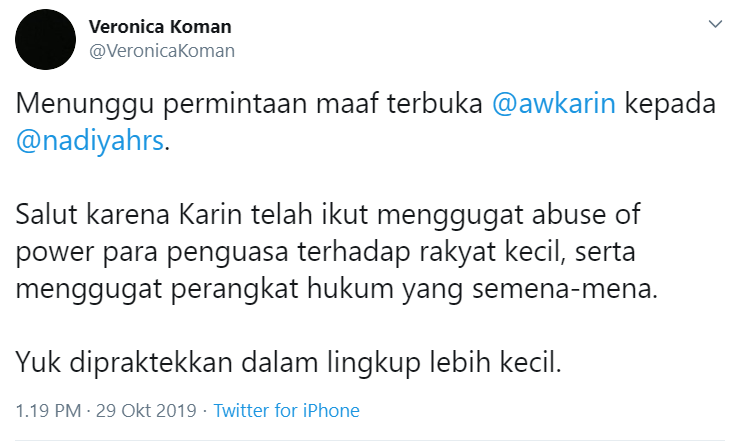Click the phrase perangkat hukum

pos(282,289)
